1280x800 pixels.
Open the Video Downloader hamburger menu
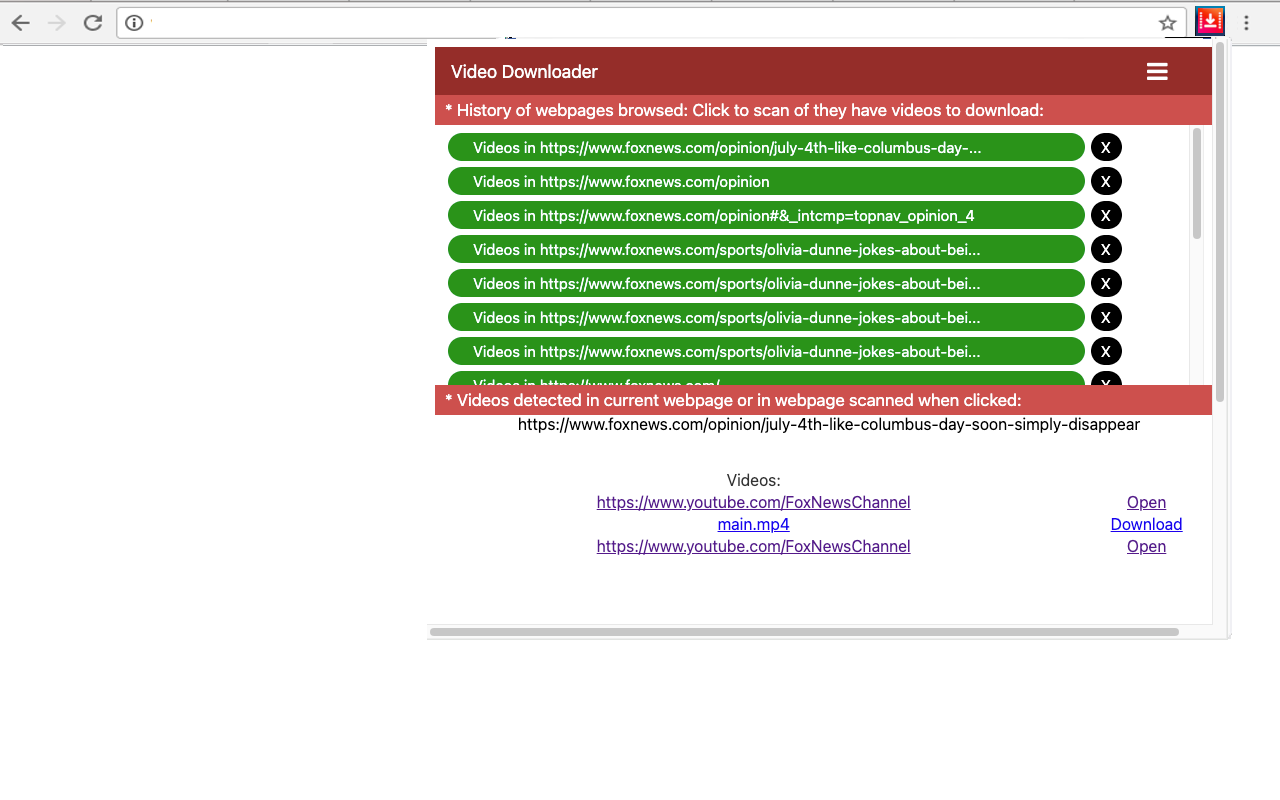click(1157, 71)
